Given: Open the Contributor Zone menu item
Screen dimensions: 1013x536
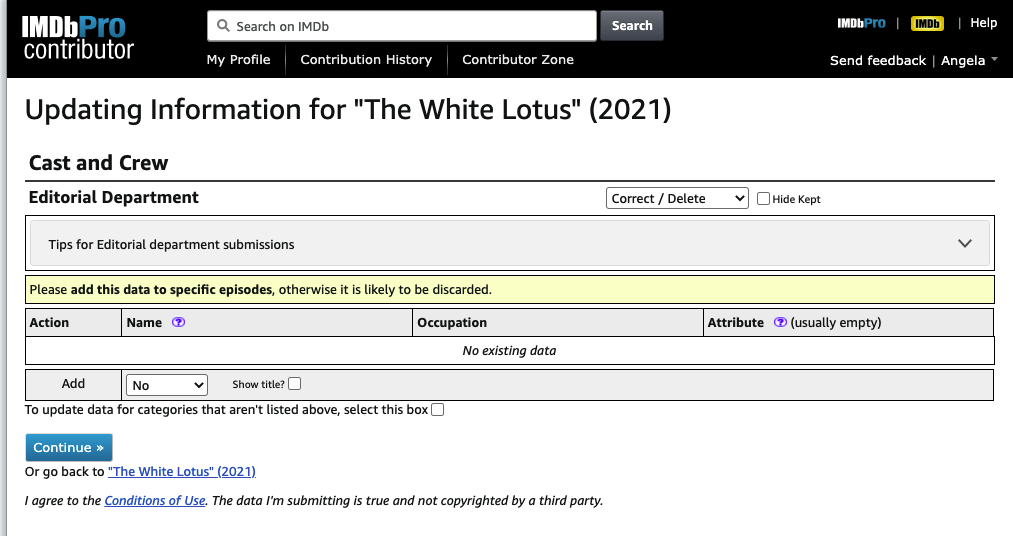Looking at the screenshot, I should (518, 60).
